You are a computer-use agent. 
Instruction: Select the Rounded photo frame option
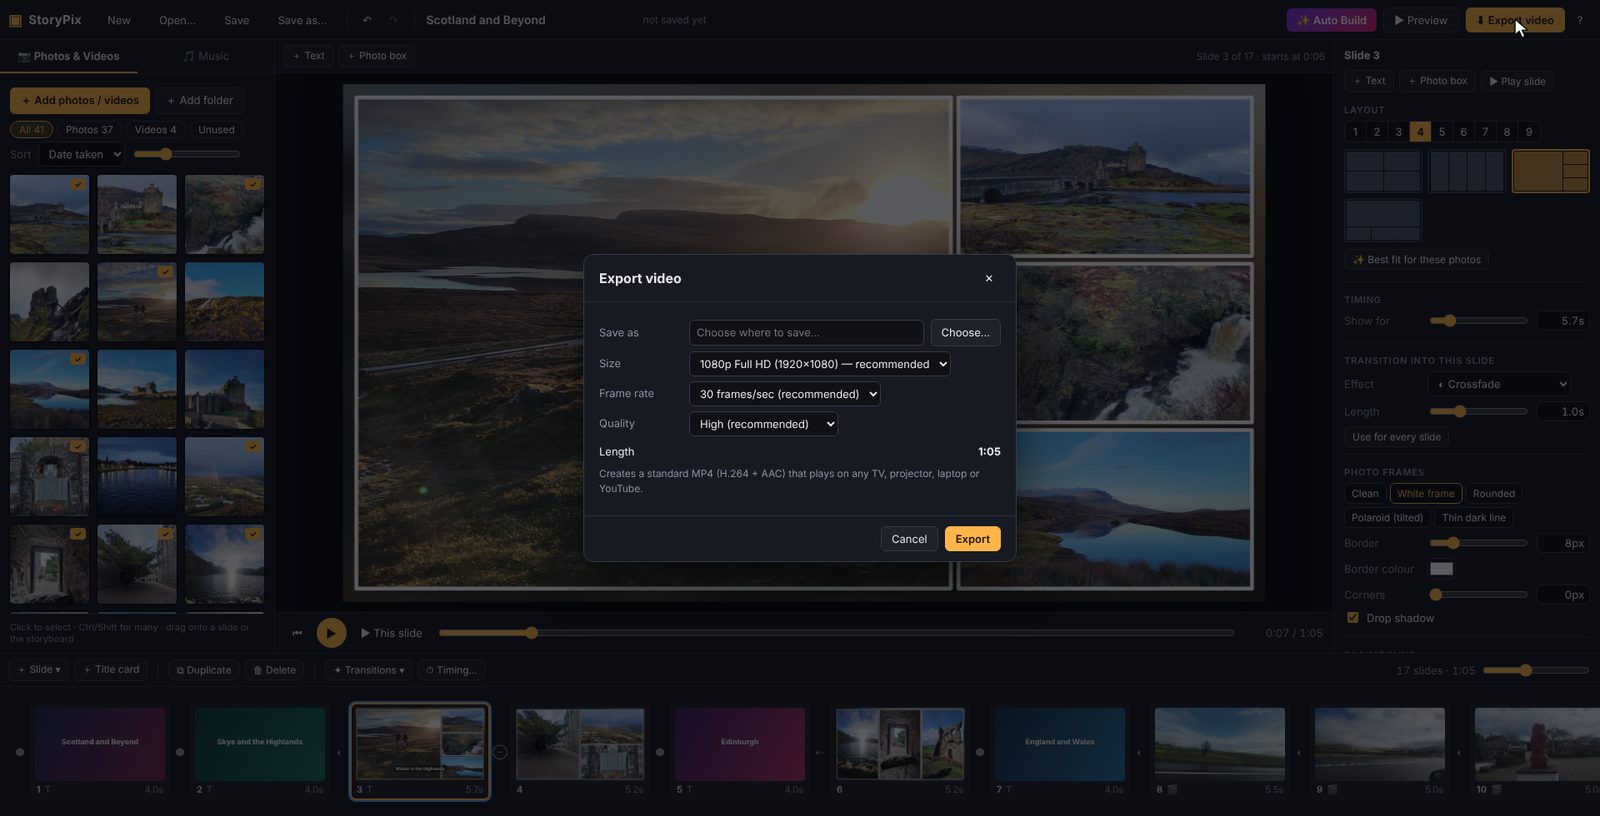(1494, 494)
